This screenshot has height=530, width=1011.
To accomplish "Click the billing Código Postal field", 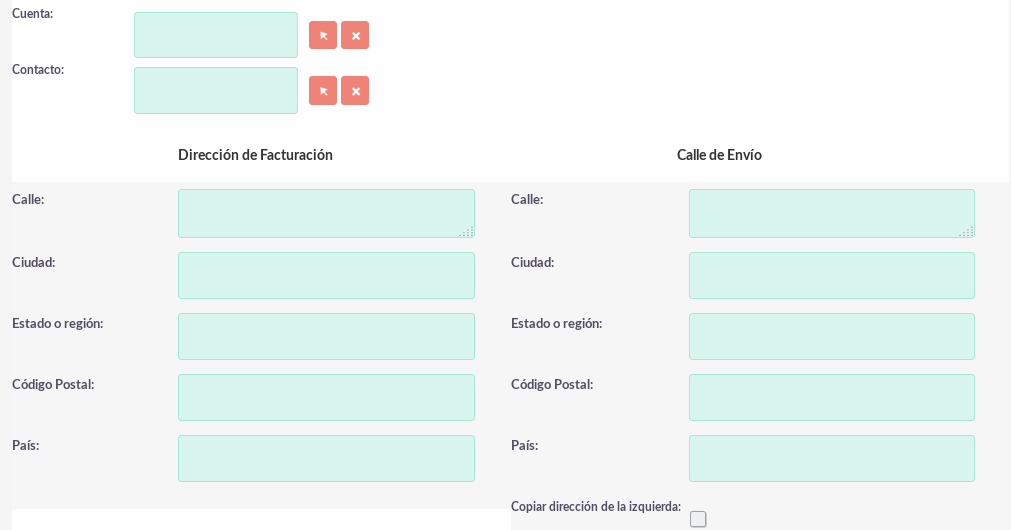I will 326,397.
